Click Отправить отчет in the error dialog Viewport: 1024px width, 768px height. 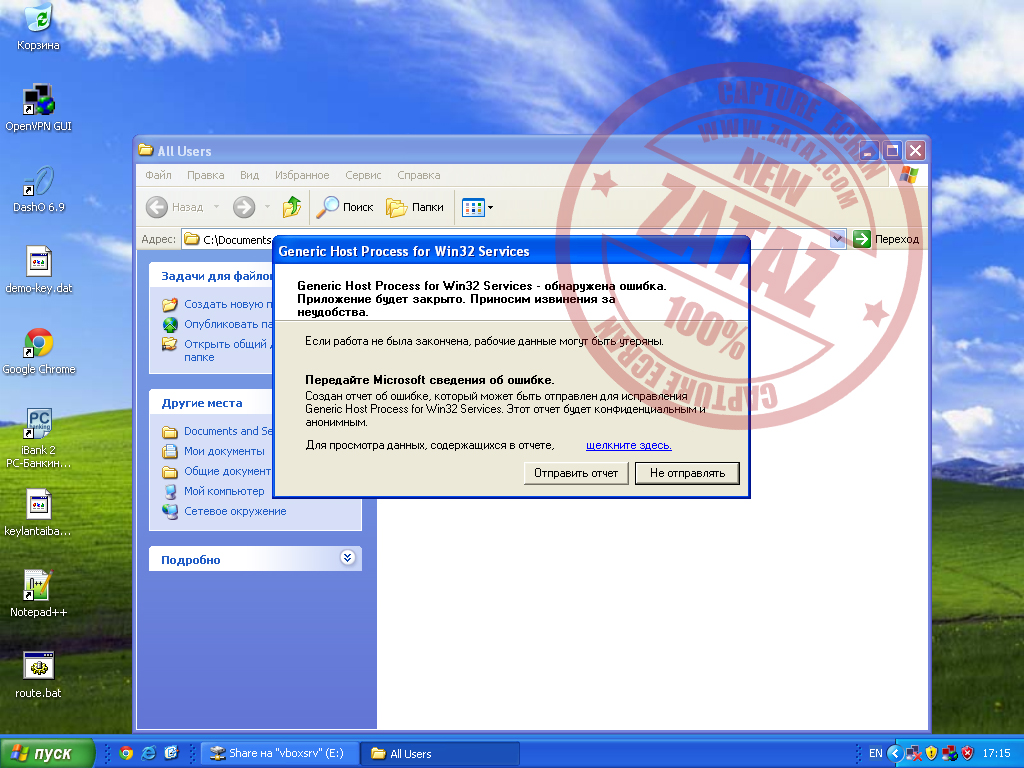pyautogui.click(x=575, y=473)
